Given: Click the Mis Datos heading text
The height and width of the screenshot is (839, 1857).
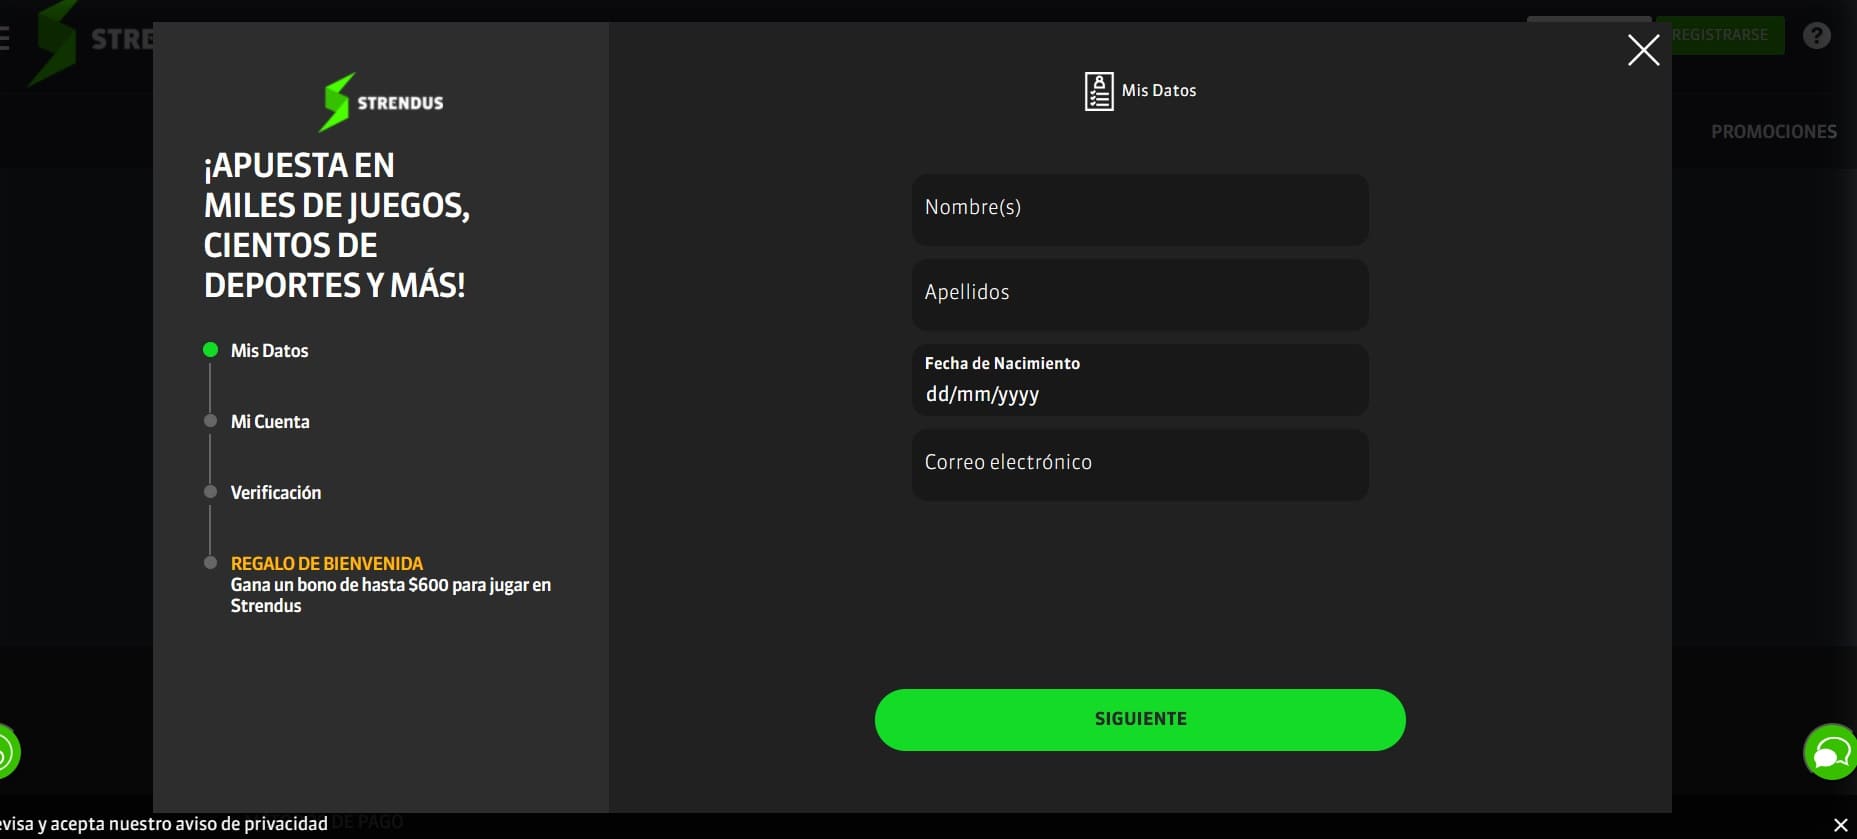Looking at the screenshot, I should 1159,91.
